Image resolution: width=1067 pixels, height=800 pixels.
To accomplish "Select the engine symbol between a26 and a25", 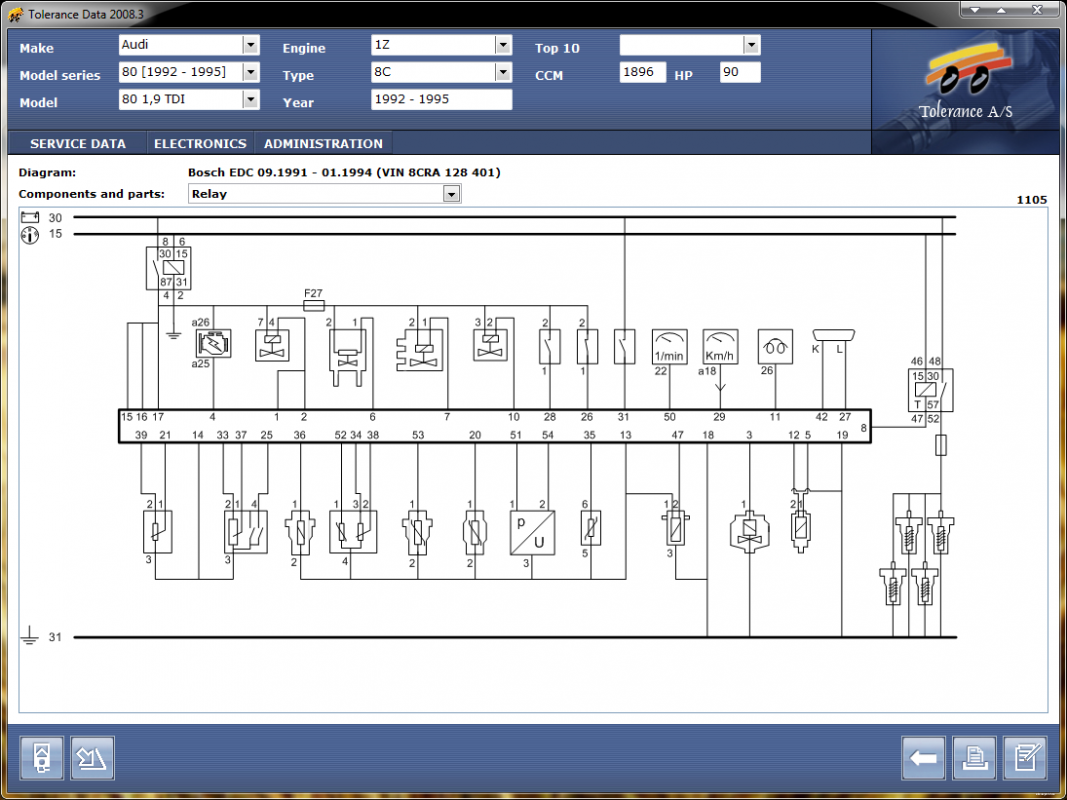I will [213, 344].
